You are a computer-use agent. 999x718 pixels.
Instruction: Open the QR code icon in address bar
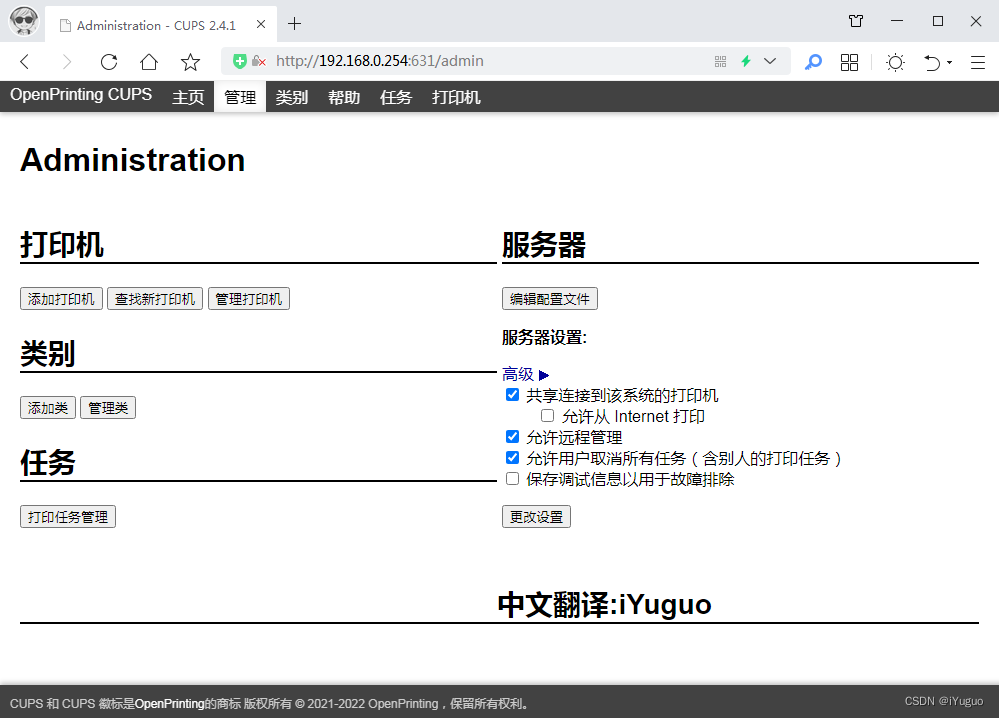tap(721, 61)
